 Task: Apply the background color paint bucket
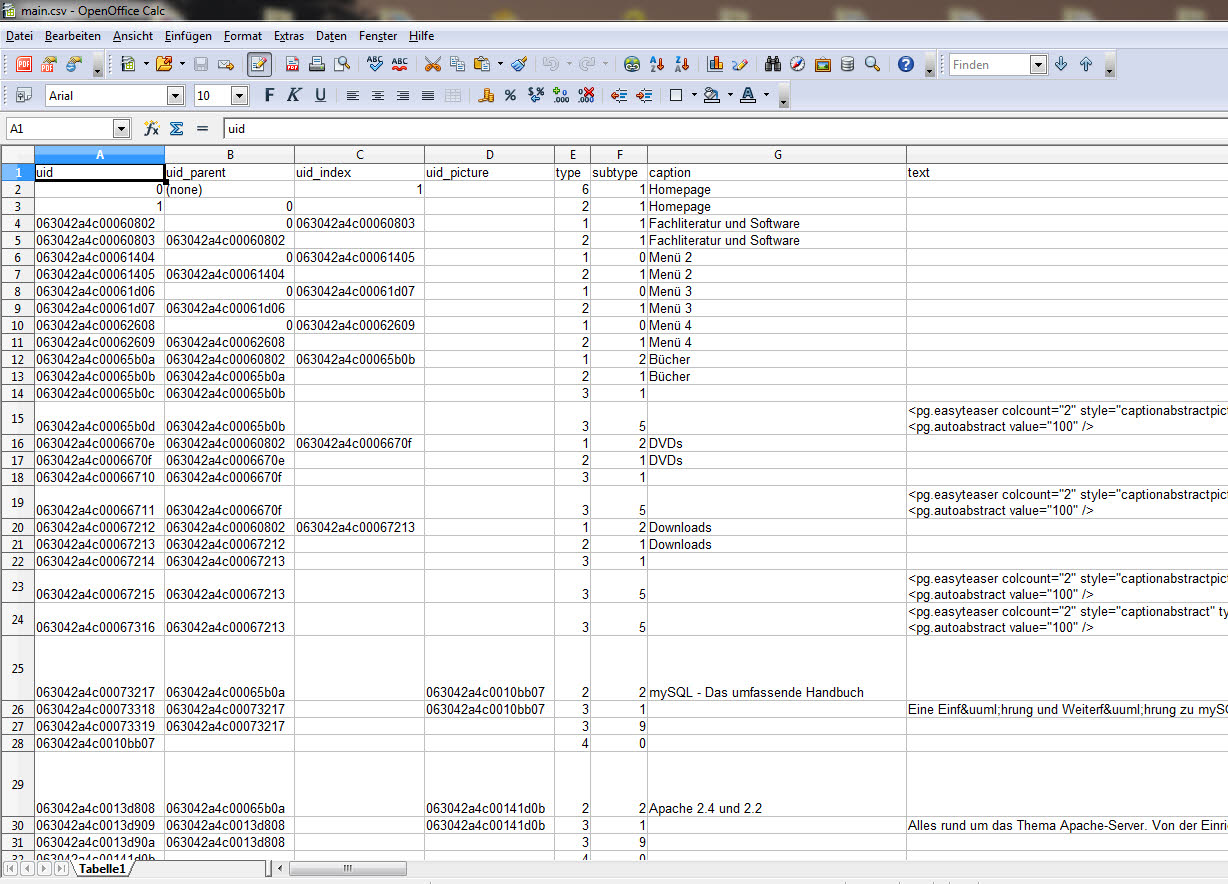[x=711, y=95]
